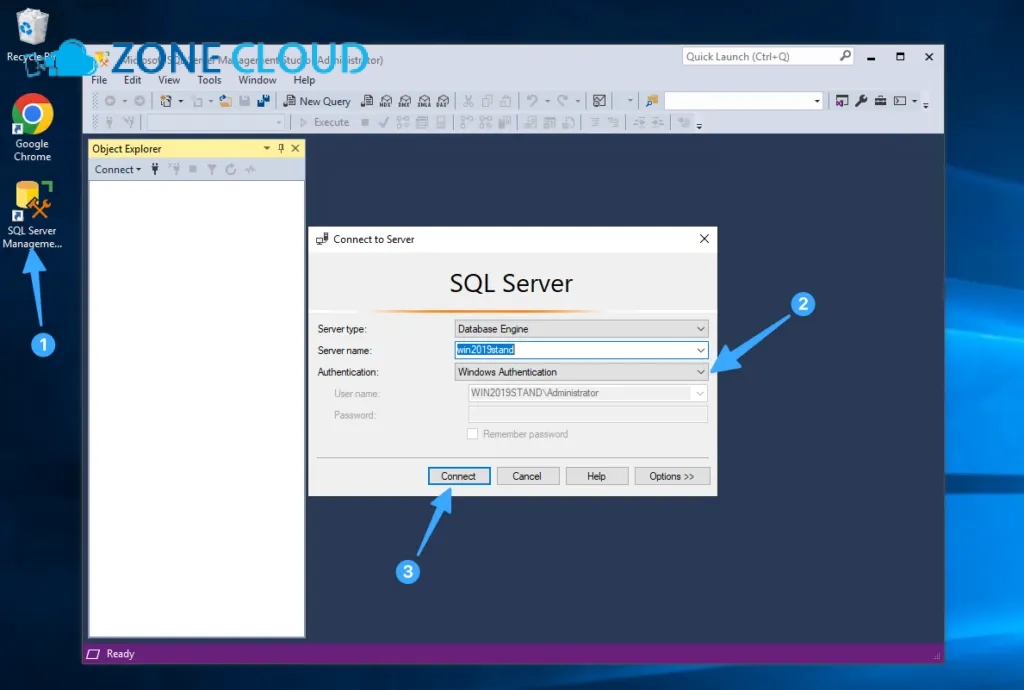Screen dimensions: 1024x690
Task: Expand the Server type dropdown
Action: click(x=700, y=328)
